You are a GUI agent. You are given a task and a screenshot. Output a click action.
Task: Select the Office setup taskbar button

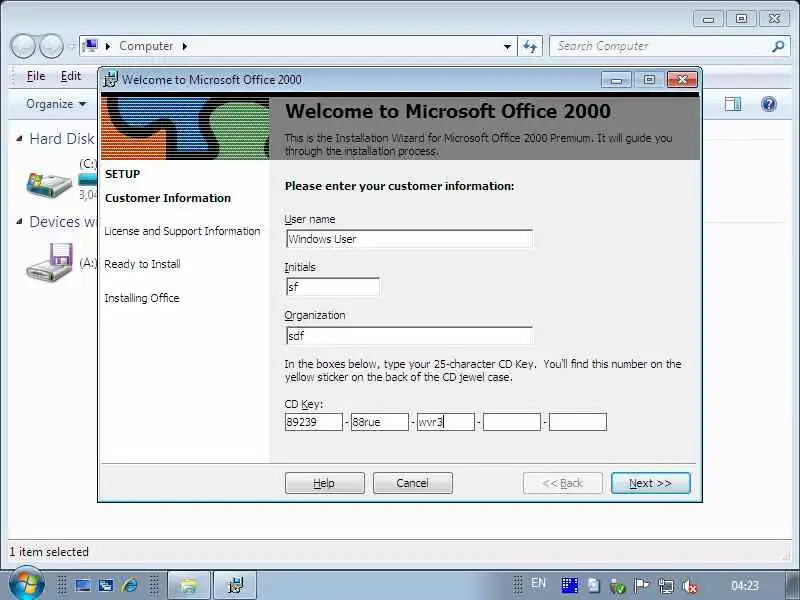[235, 585]
